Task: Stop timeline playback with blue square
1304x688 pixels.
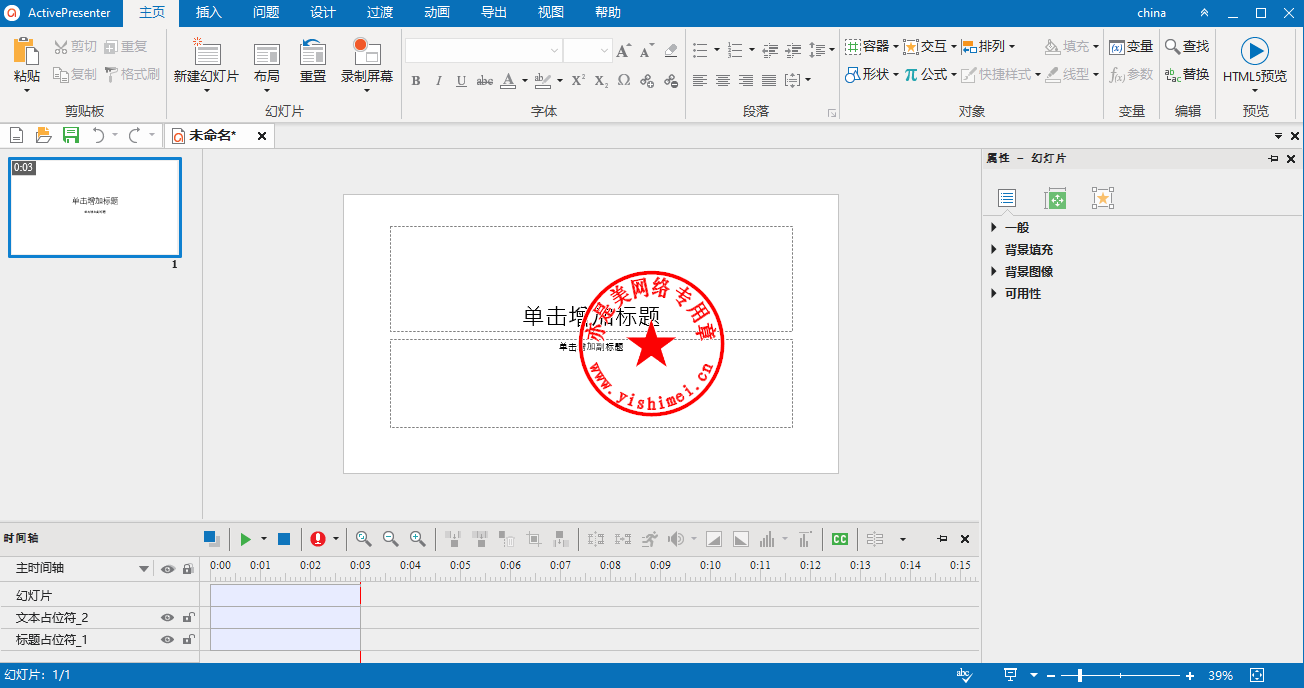Action: click(x=284, y=539)
